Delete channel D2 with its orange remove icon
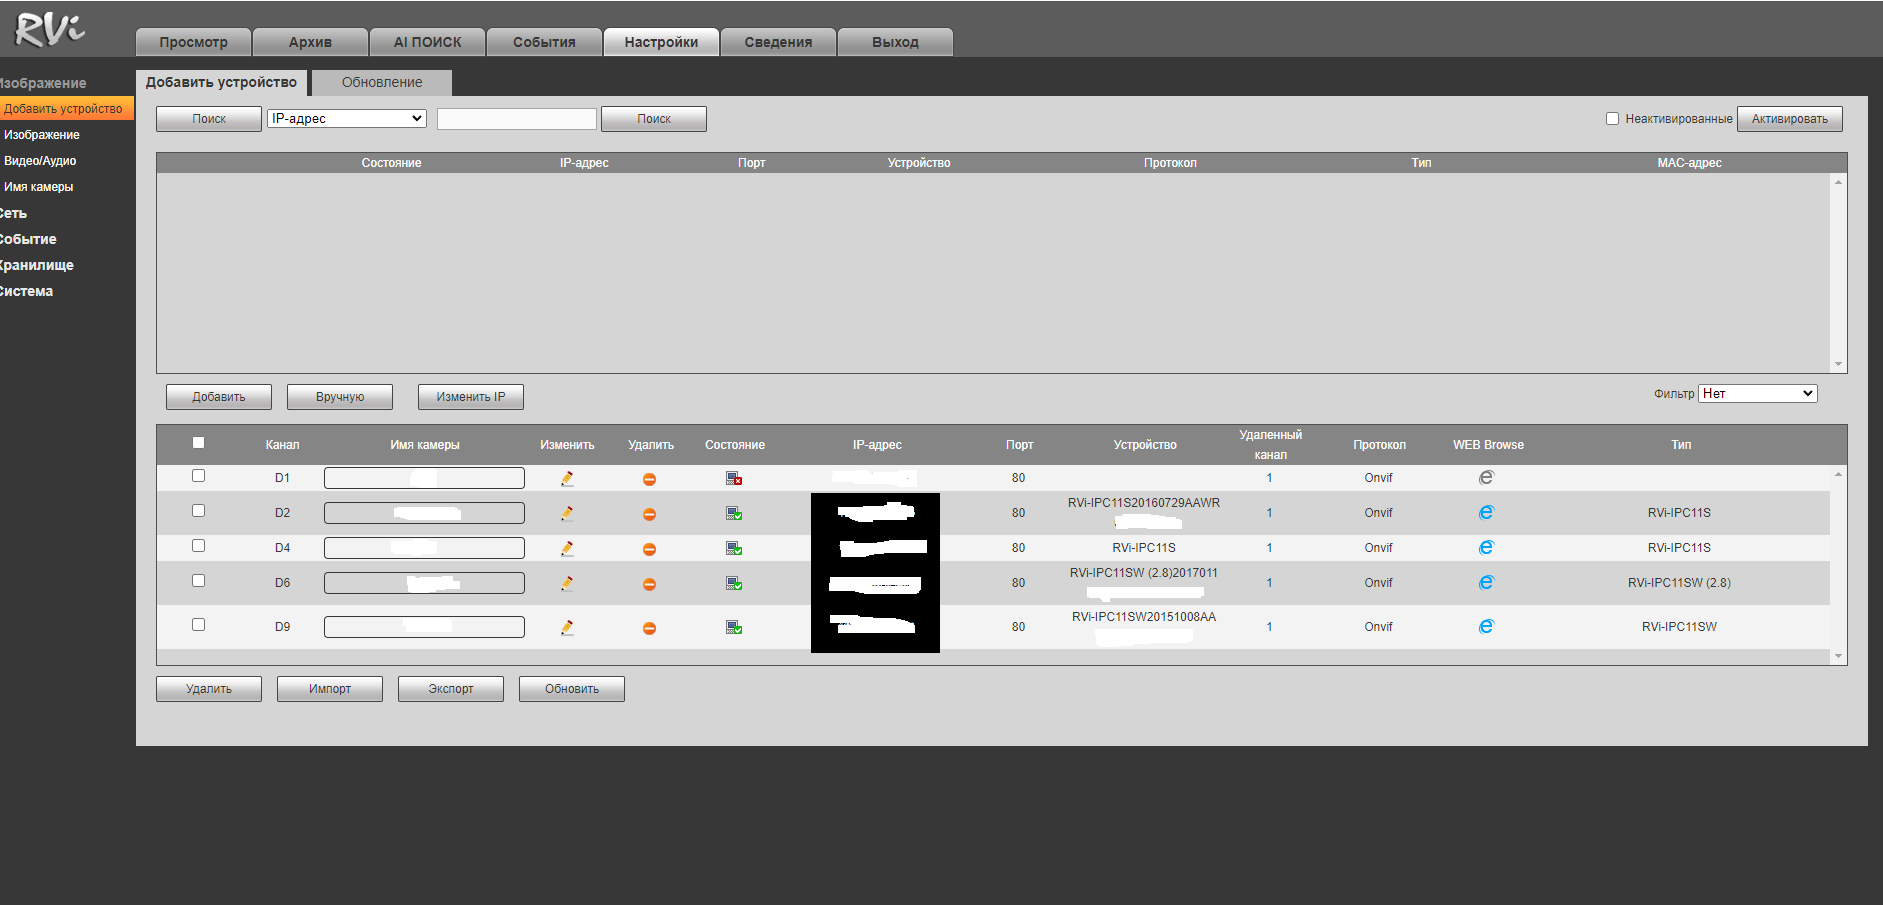Image resolution: width=1883 pixels, height=905 pixels. [649, 514]
